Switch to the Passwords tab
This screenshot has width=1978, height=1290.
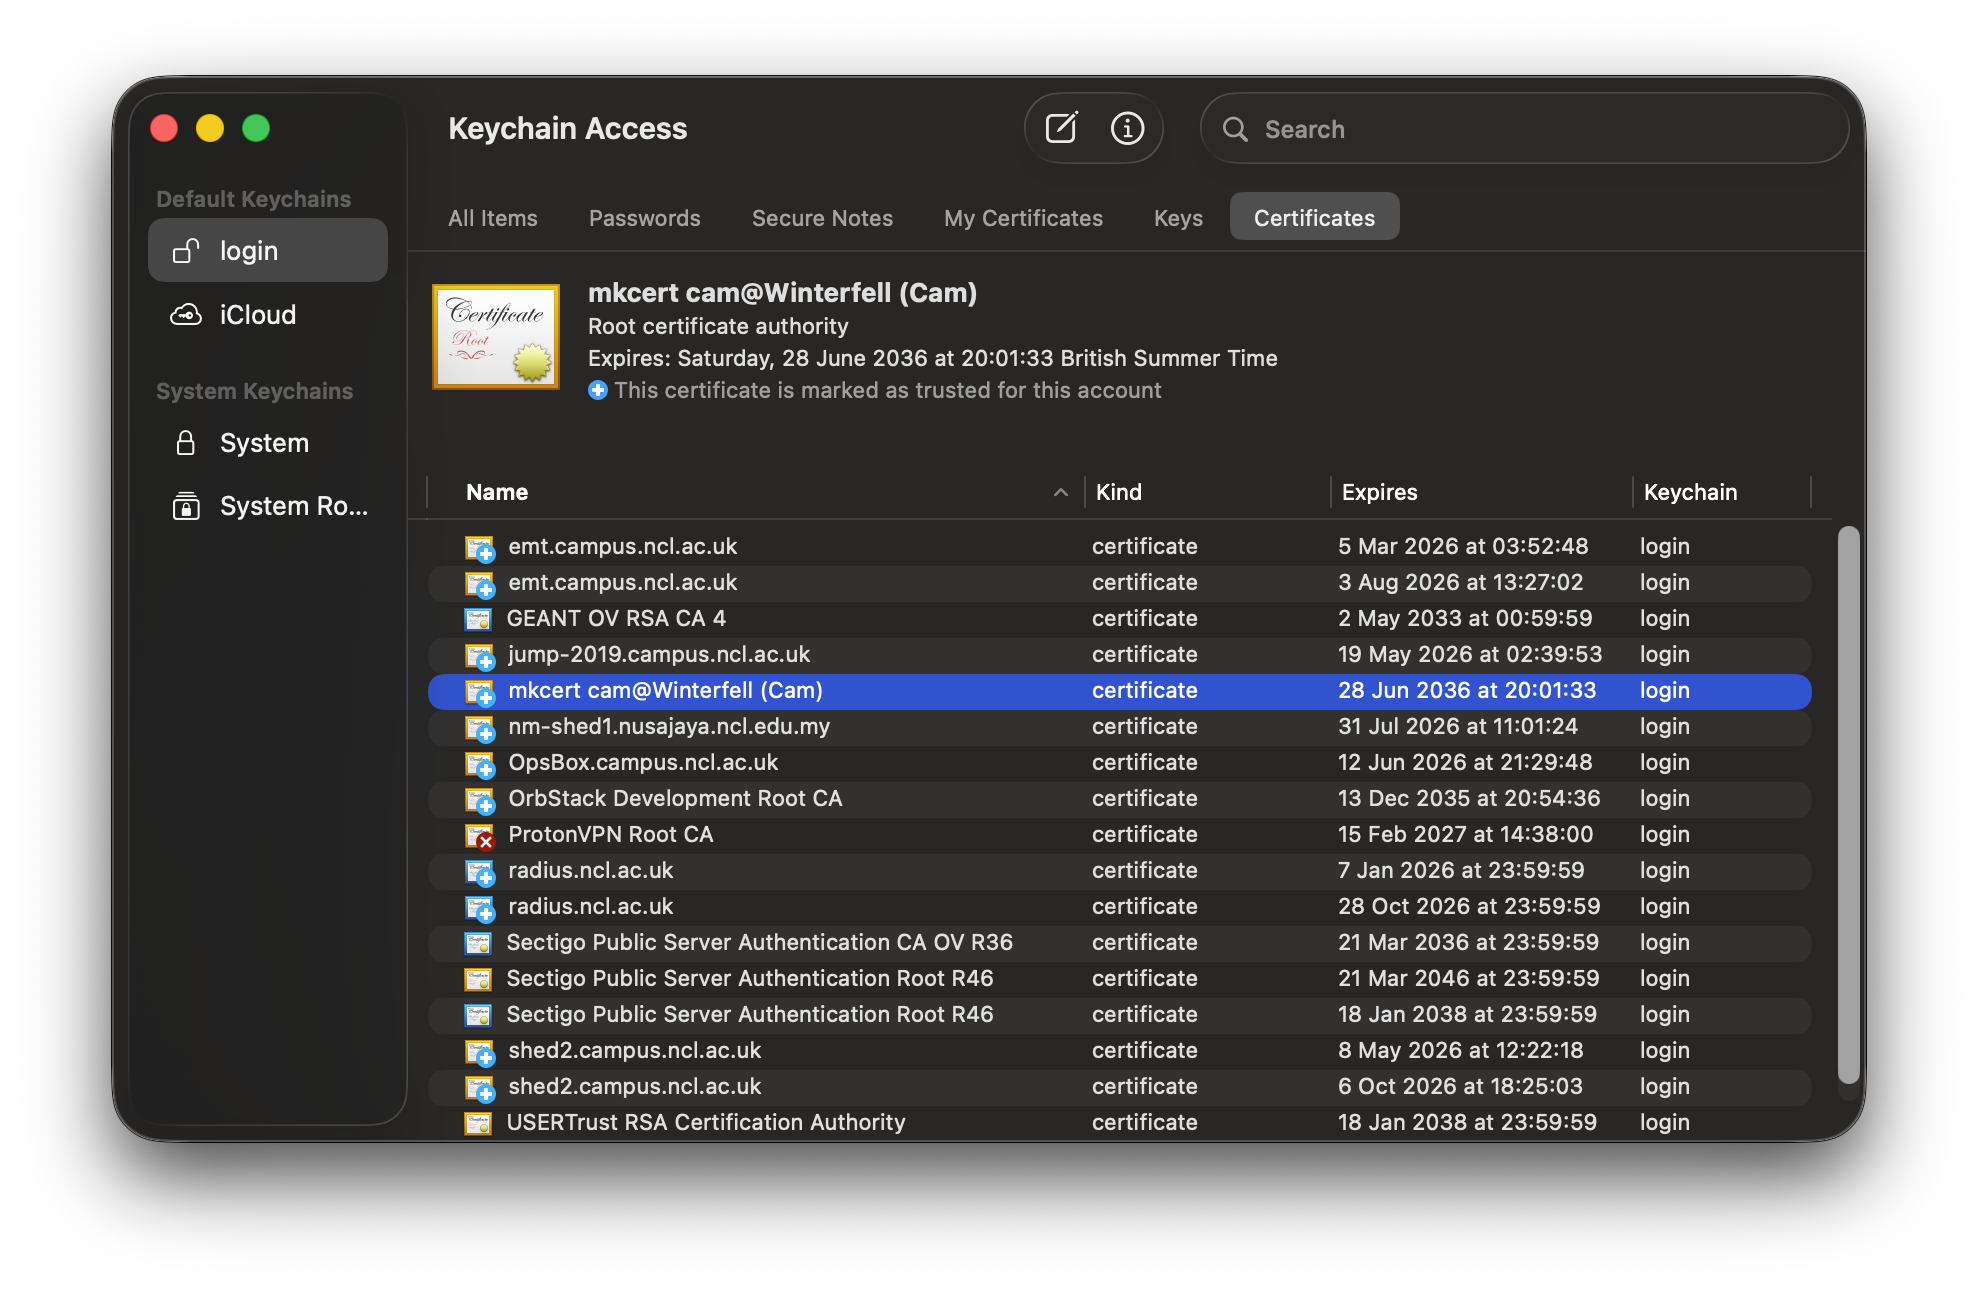click(x=645, y=218)
